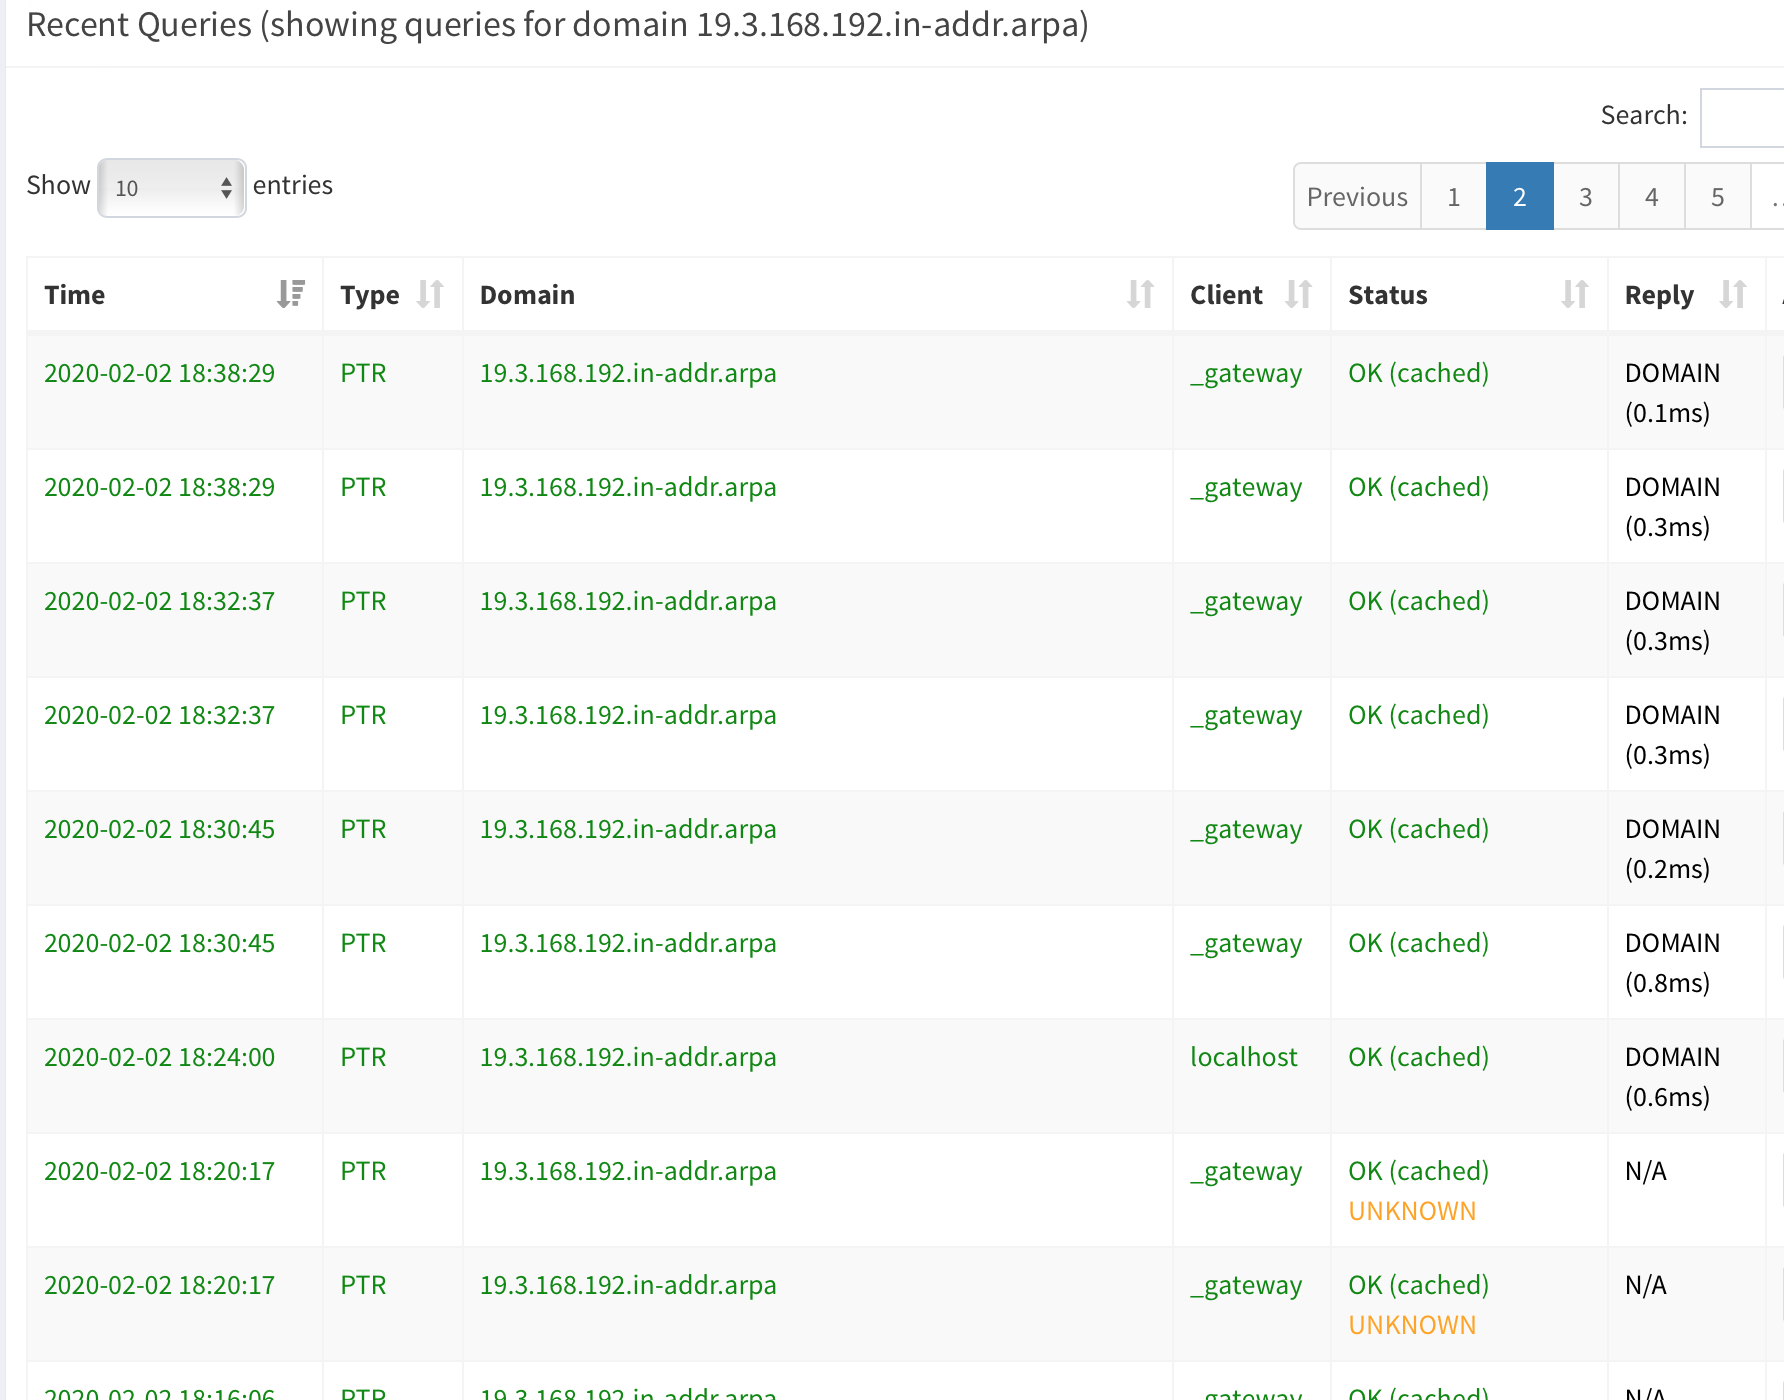This screenshot has width=1784, height=1400.
Task: Sort by Time column icon
Action: tap(291, 294)
